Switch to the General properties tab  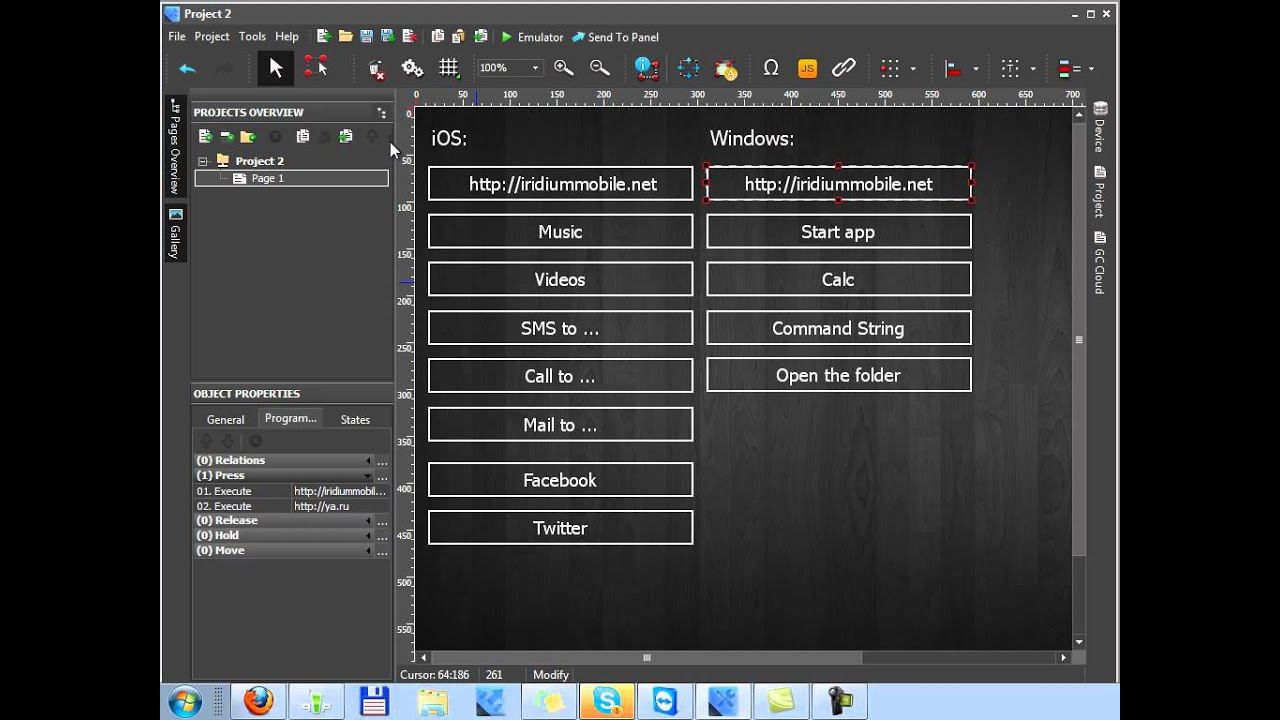coord(225,420)
